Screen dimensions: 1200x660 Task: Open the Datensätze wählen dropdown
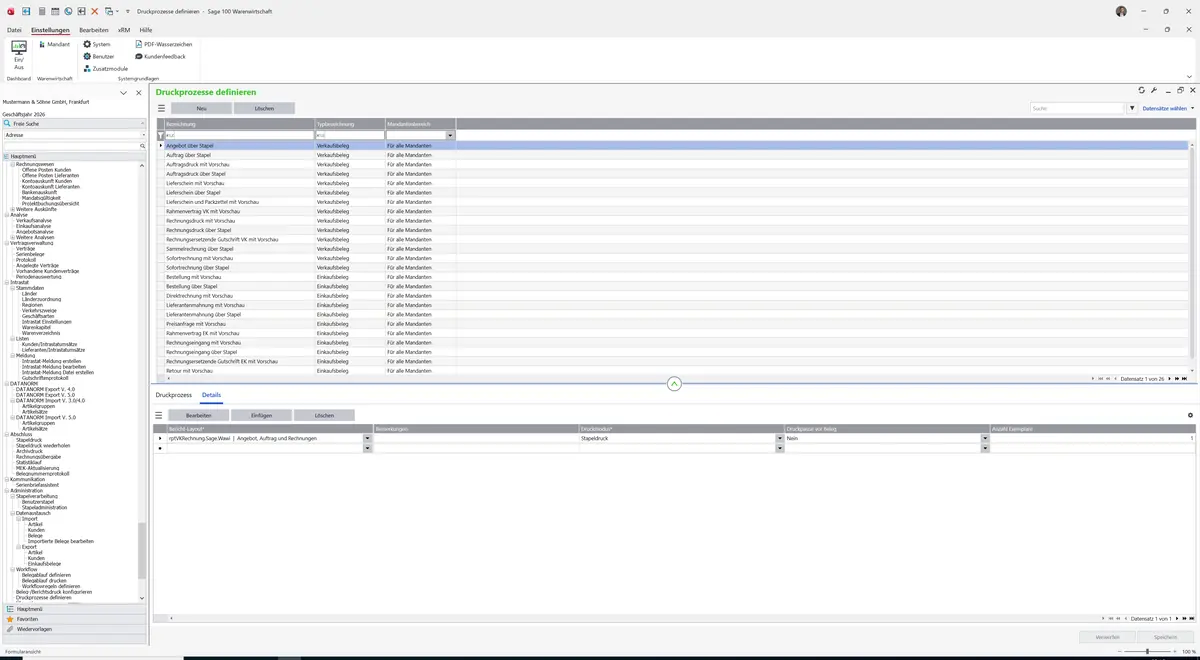[1168, 108]
